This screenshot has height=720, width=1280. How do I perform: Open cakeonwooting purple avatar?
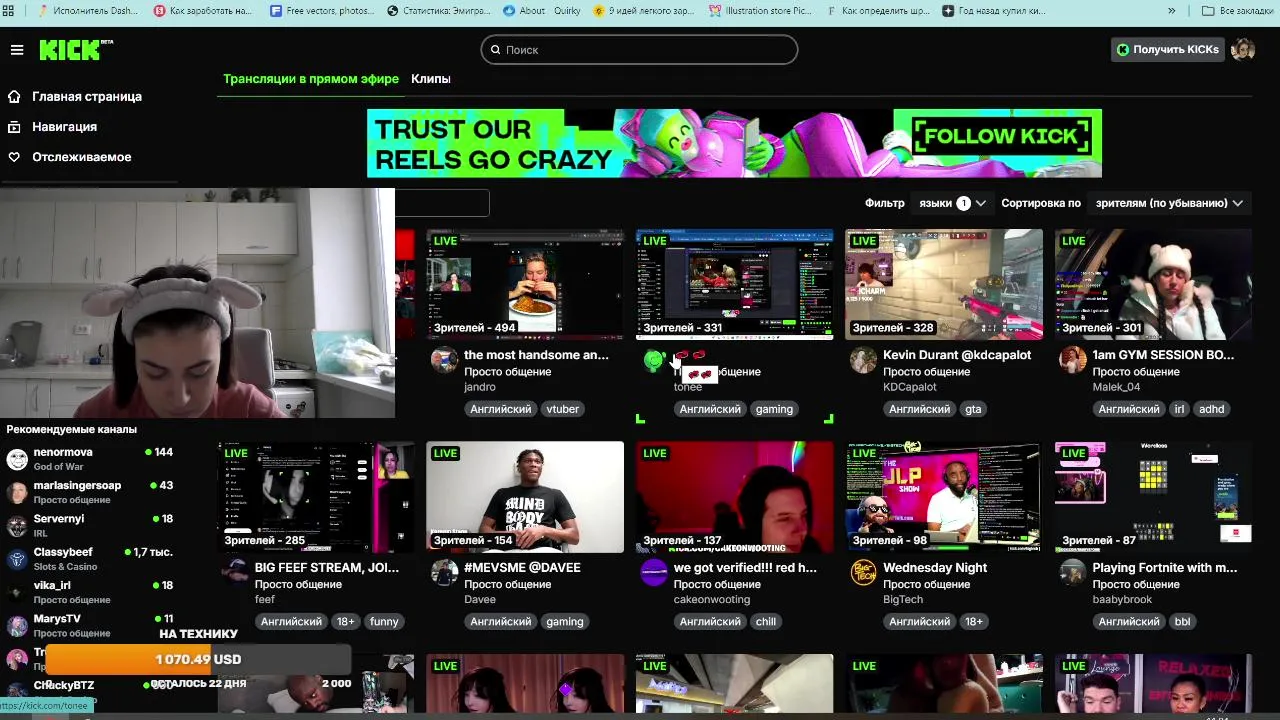[x=654, y=572]
